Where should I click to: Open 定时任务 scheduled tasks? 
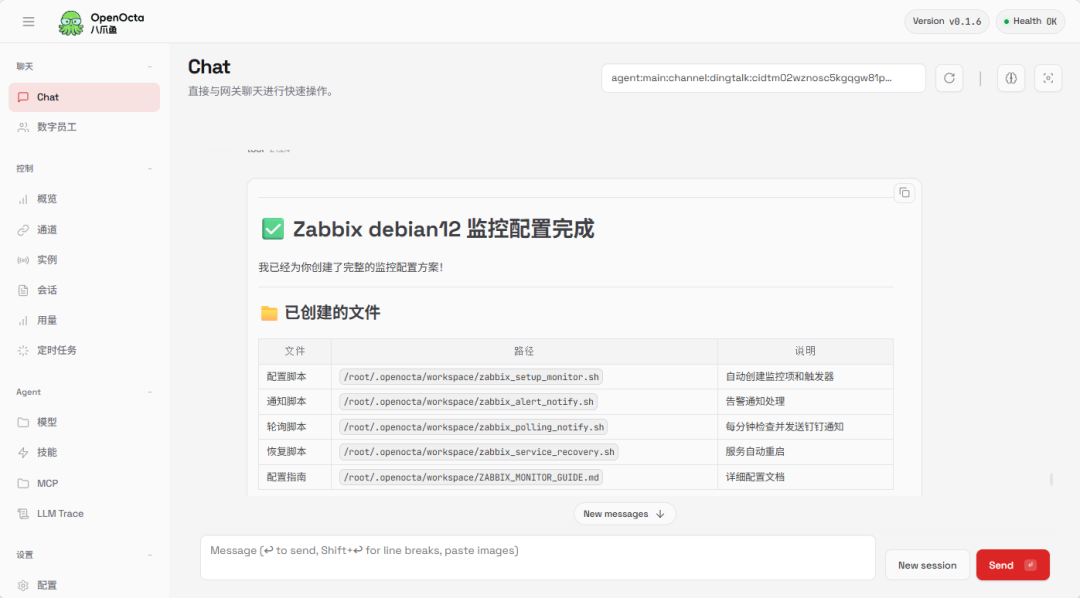(84, 351)
